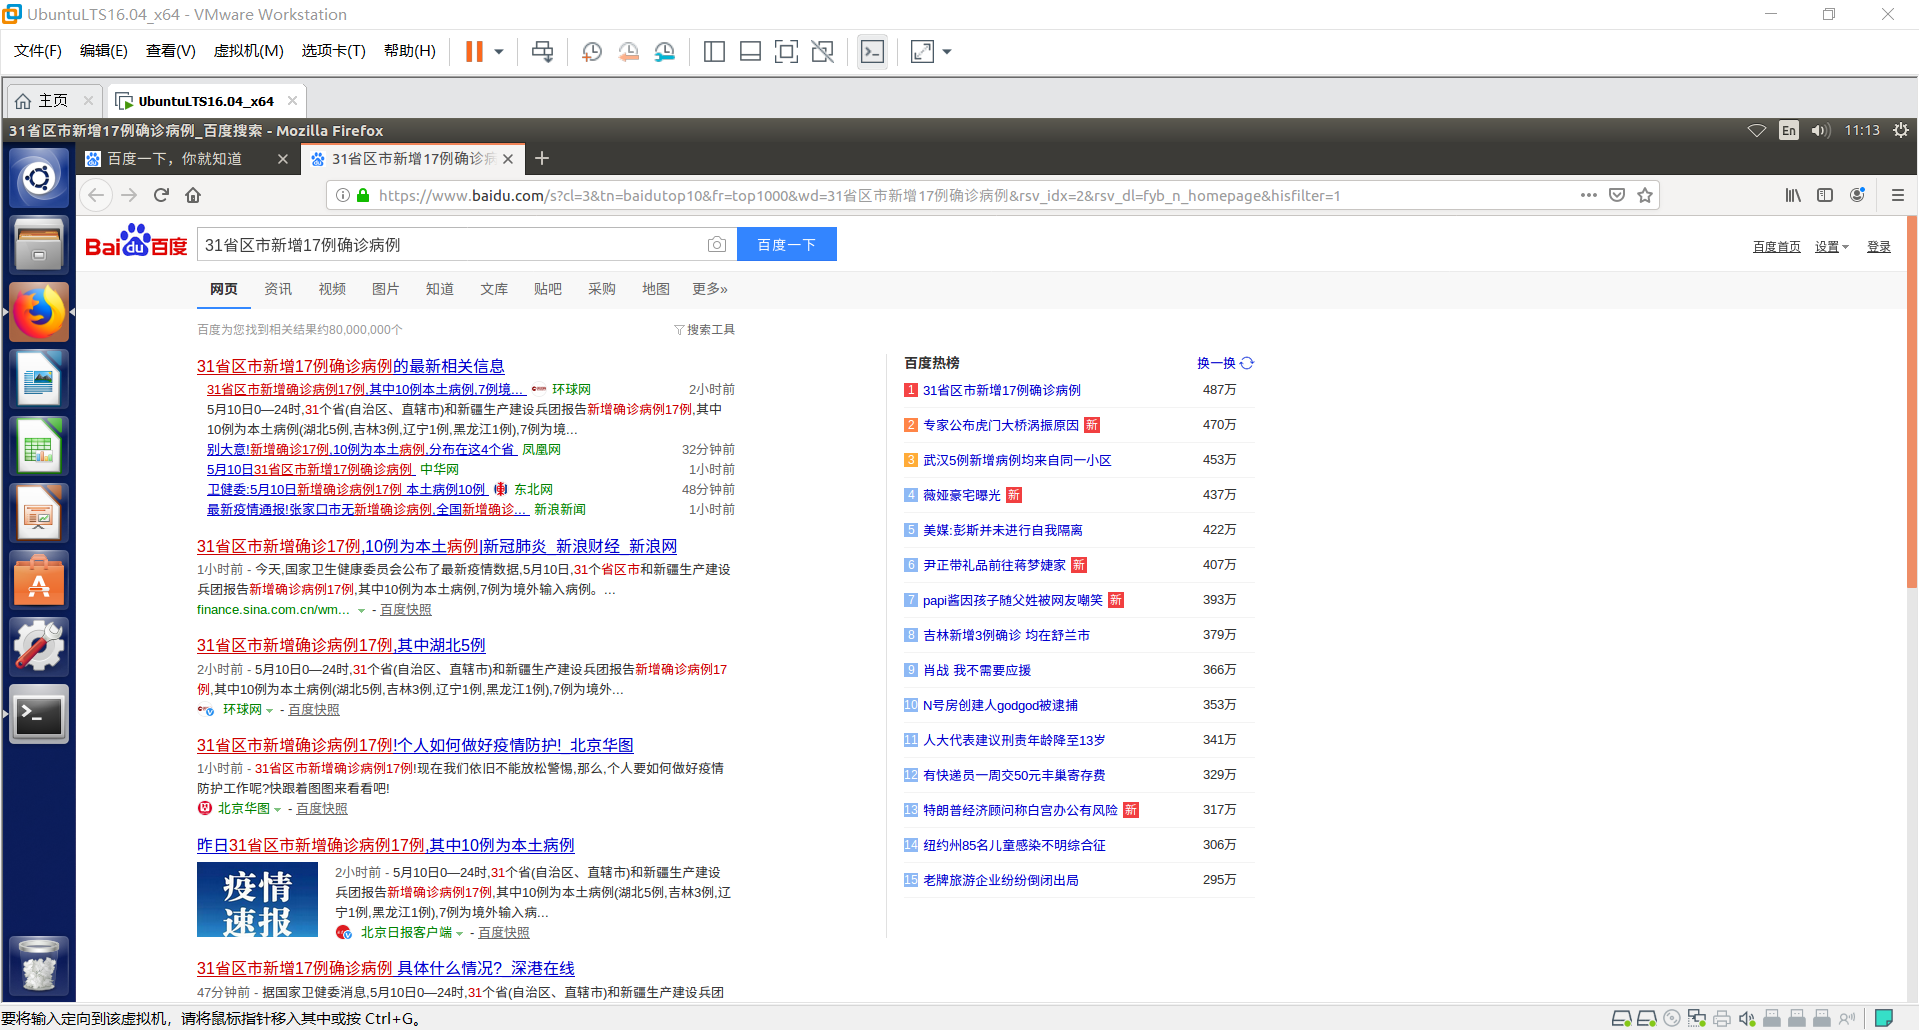Image resolution: width=1919 pixels, height=1030 pixels.
Task: Bookmark this page with the star icon
Action: pyautogui.click(x=1644, y=195)
